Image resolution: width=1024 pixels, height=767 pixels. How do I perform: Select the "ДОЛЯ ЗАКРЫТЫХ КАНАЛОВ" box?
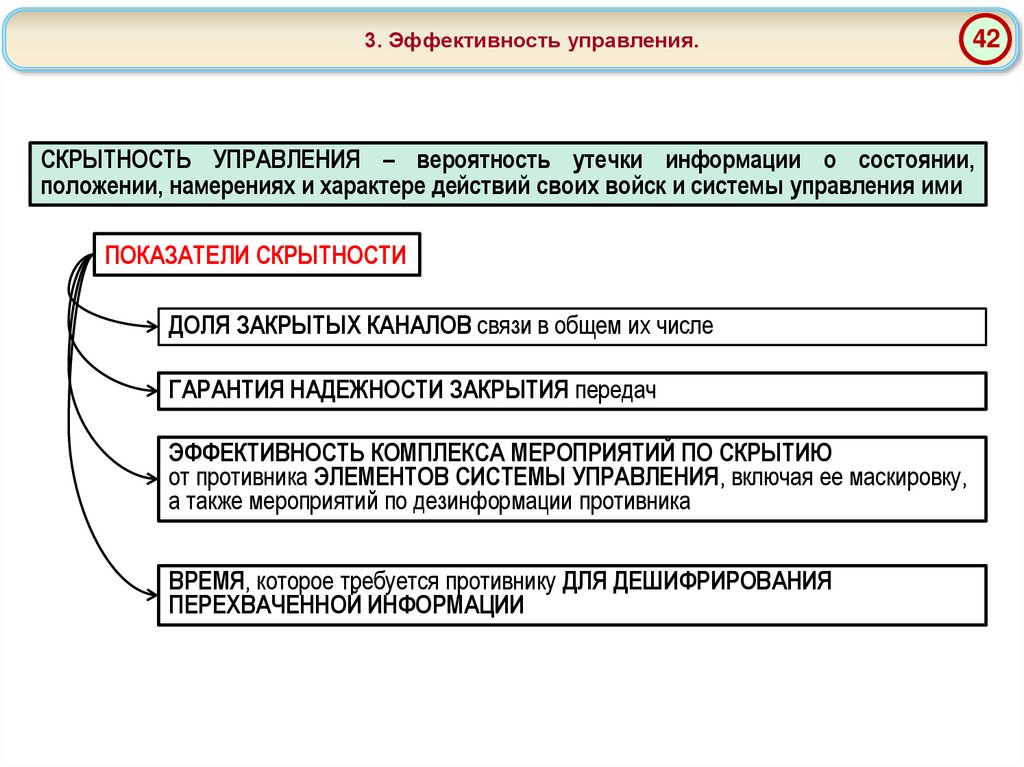point(572,326)
